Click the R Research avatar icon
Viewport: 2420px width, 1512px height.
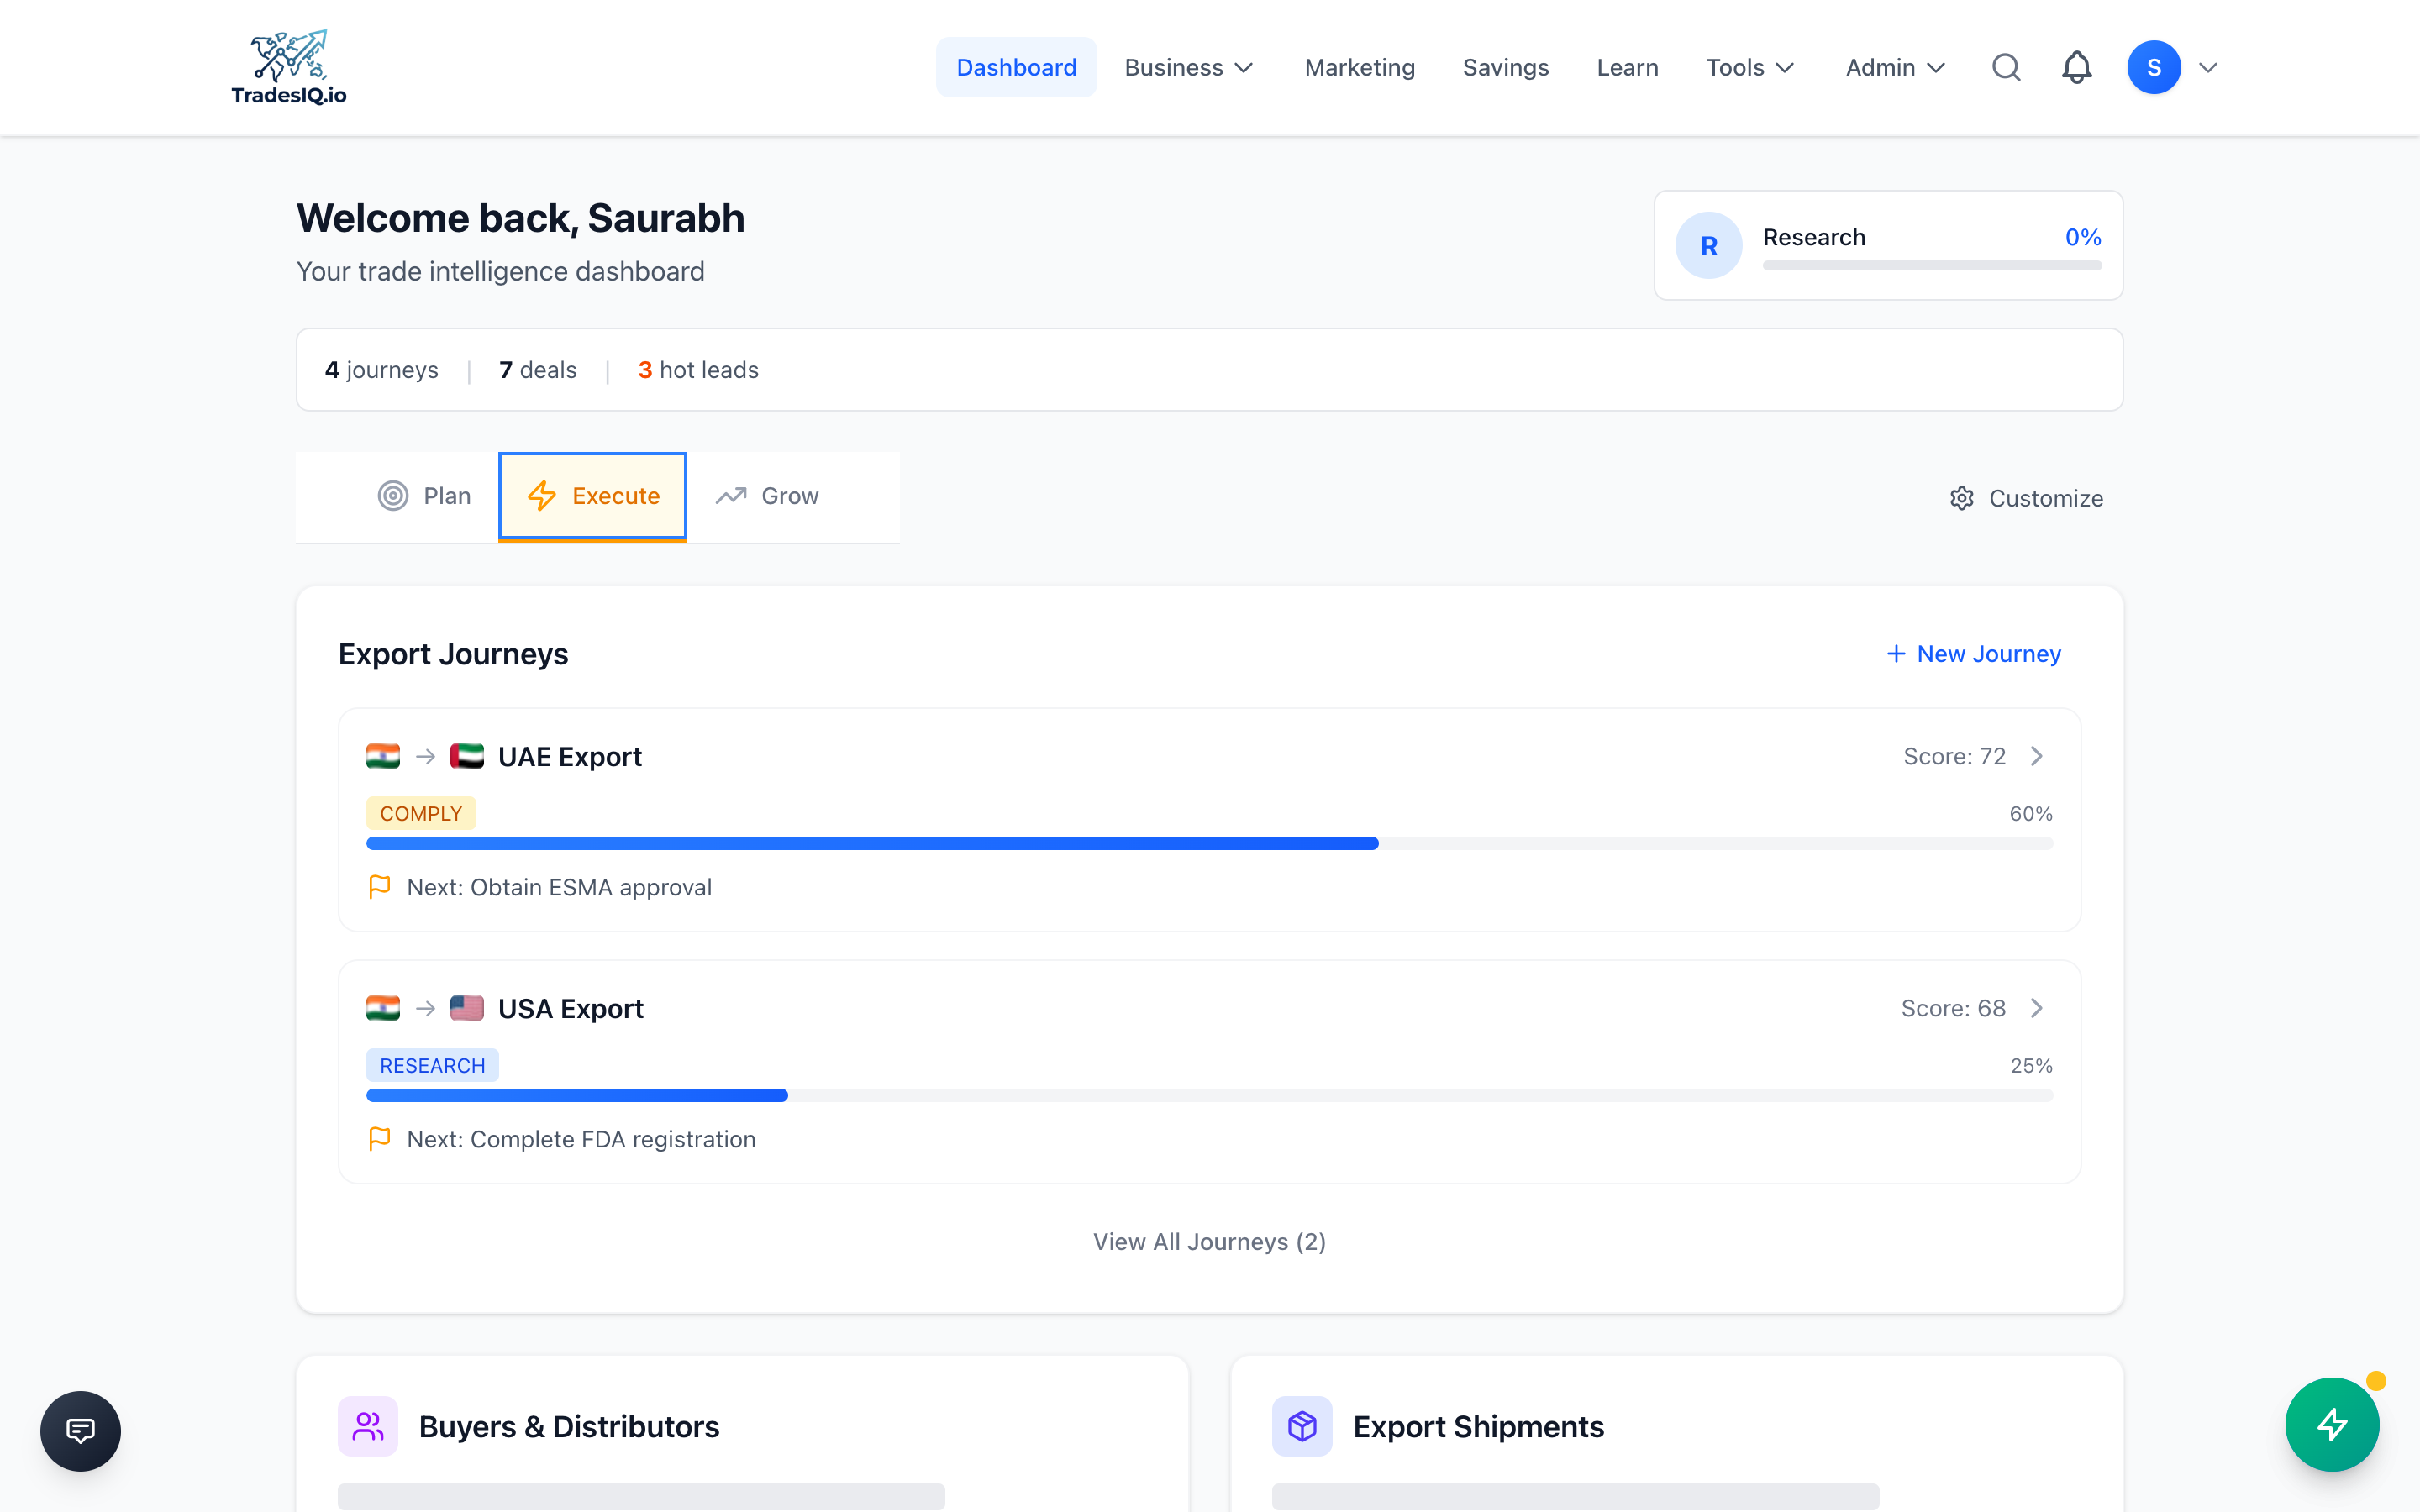coord(1709,245)
